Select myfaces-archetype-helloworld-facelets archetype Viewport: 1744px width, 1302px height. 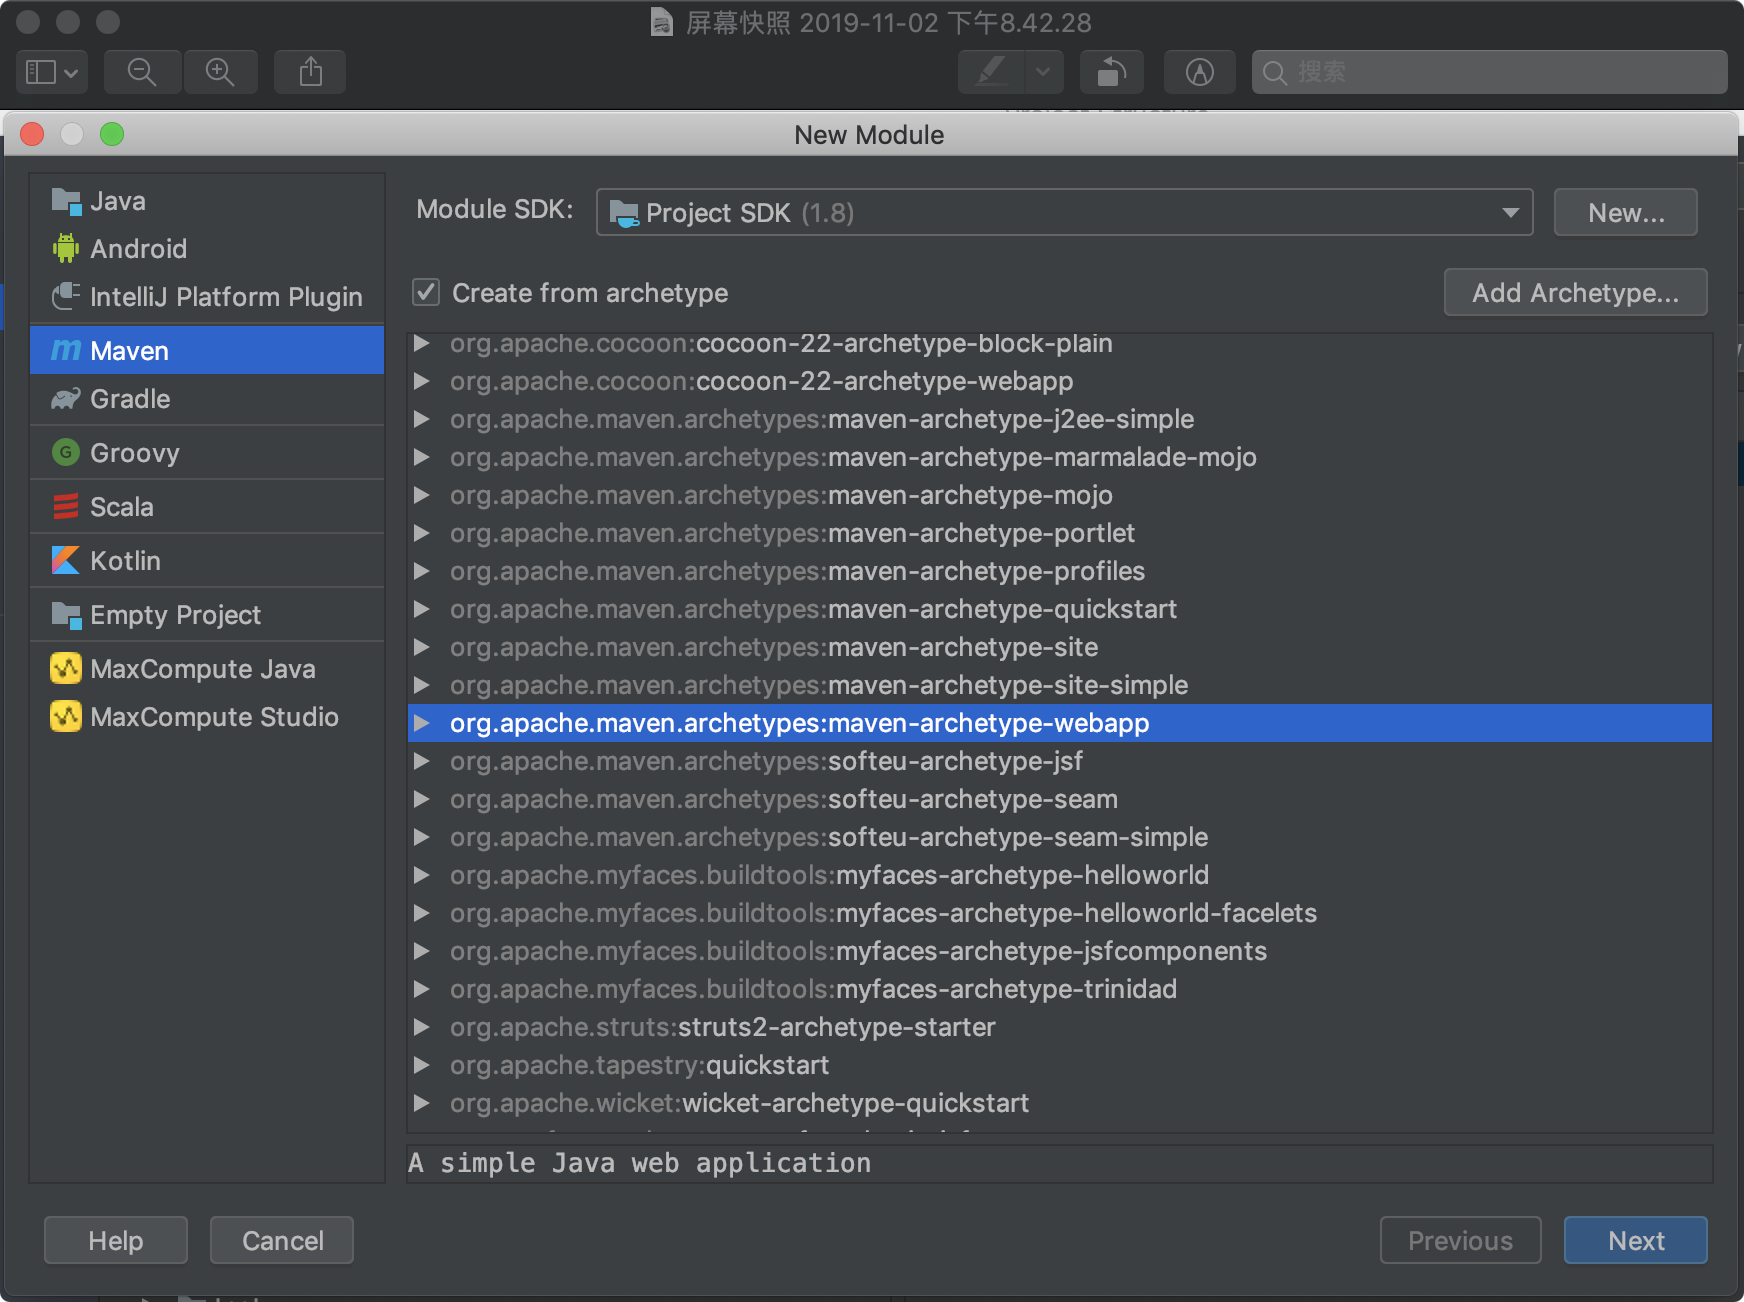tap(1060, 913)
